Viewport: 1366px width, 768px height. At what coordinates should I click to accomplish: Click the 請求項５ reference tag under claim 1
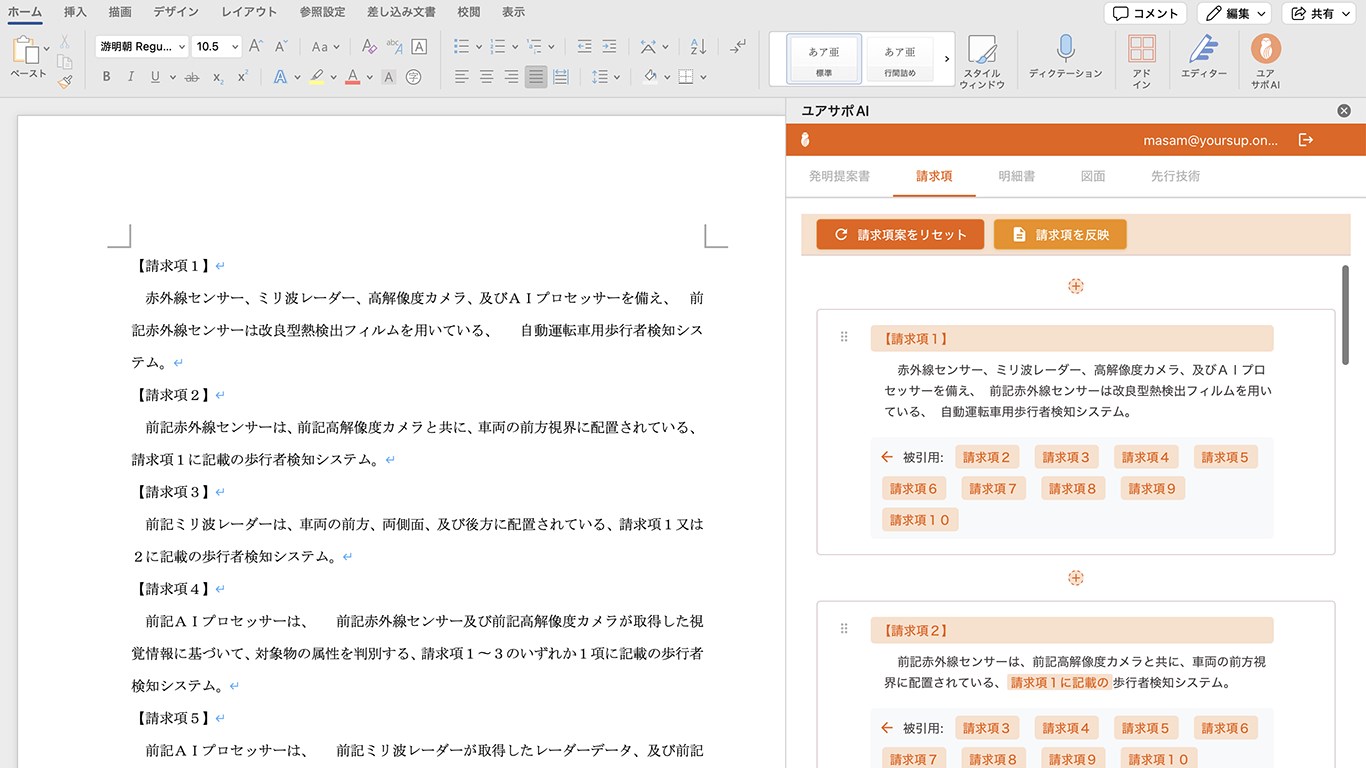point(1225,457)
